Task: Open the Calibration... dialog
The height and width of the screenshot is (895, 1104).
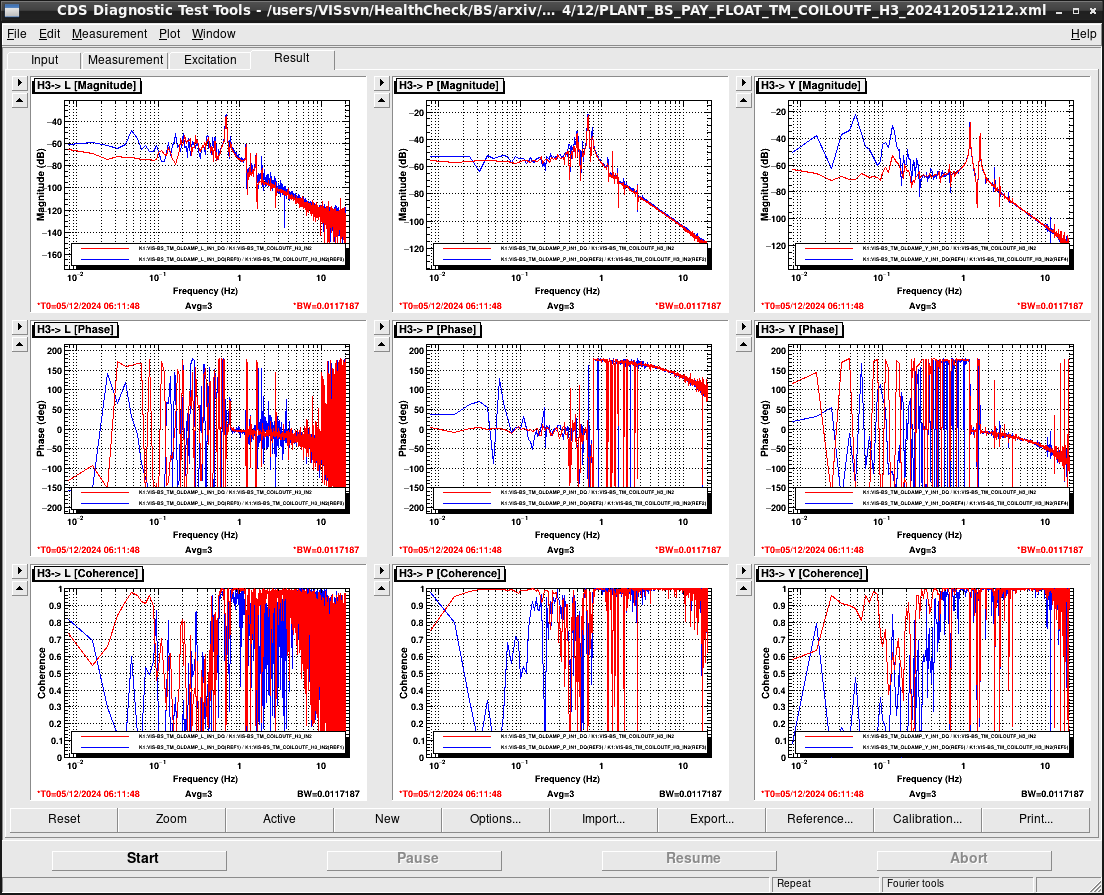Action: [927, 819]
